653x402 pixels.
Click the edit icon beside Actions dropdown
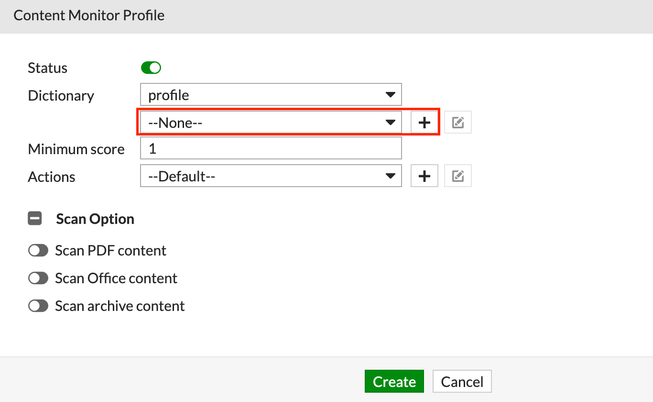[x=458, y=176]
